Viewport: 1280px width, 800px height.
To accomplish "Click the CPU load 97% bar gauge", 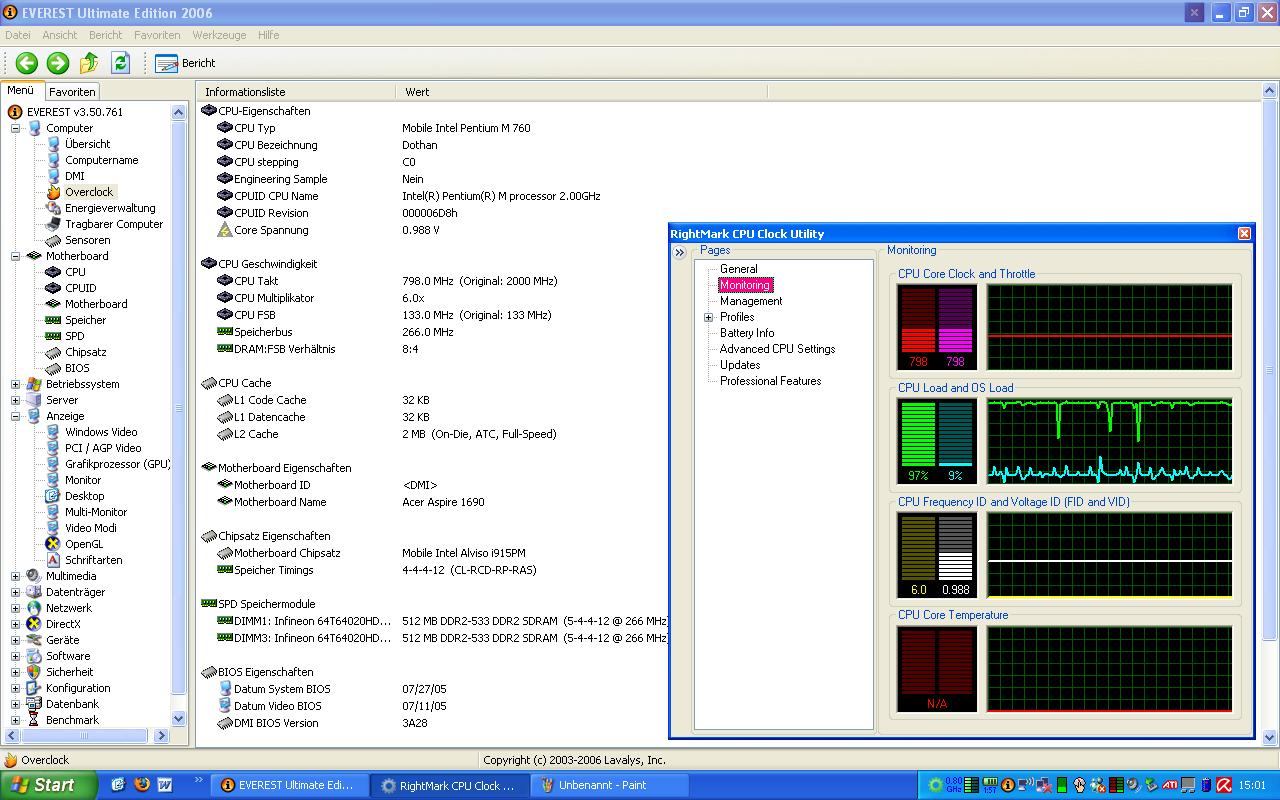I will pos(917,441).
